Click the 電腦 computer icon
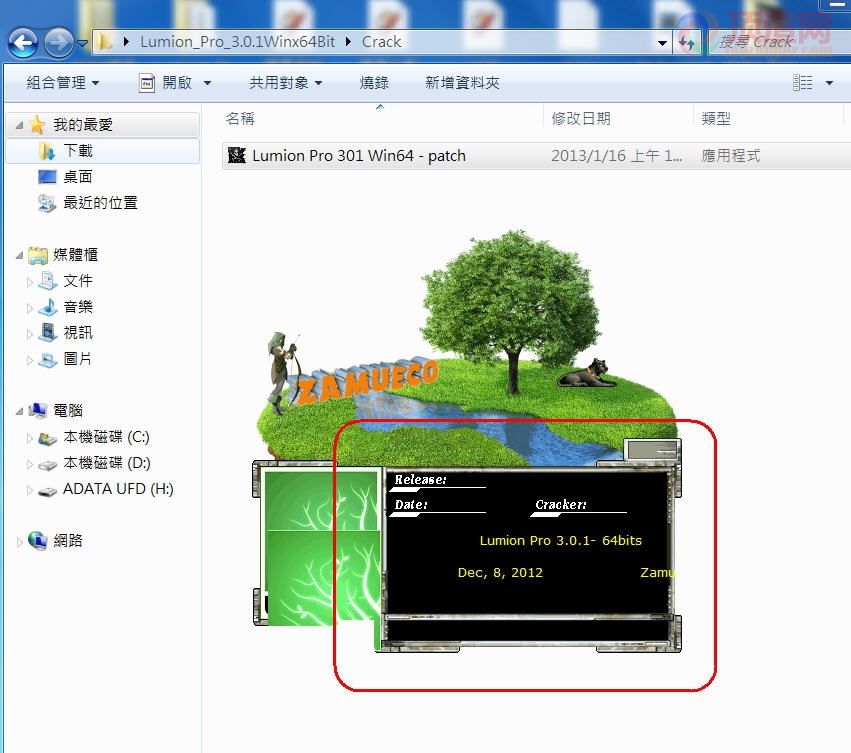 [38, 410]
